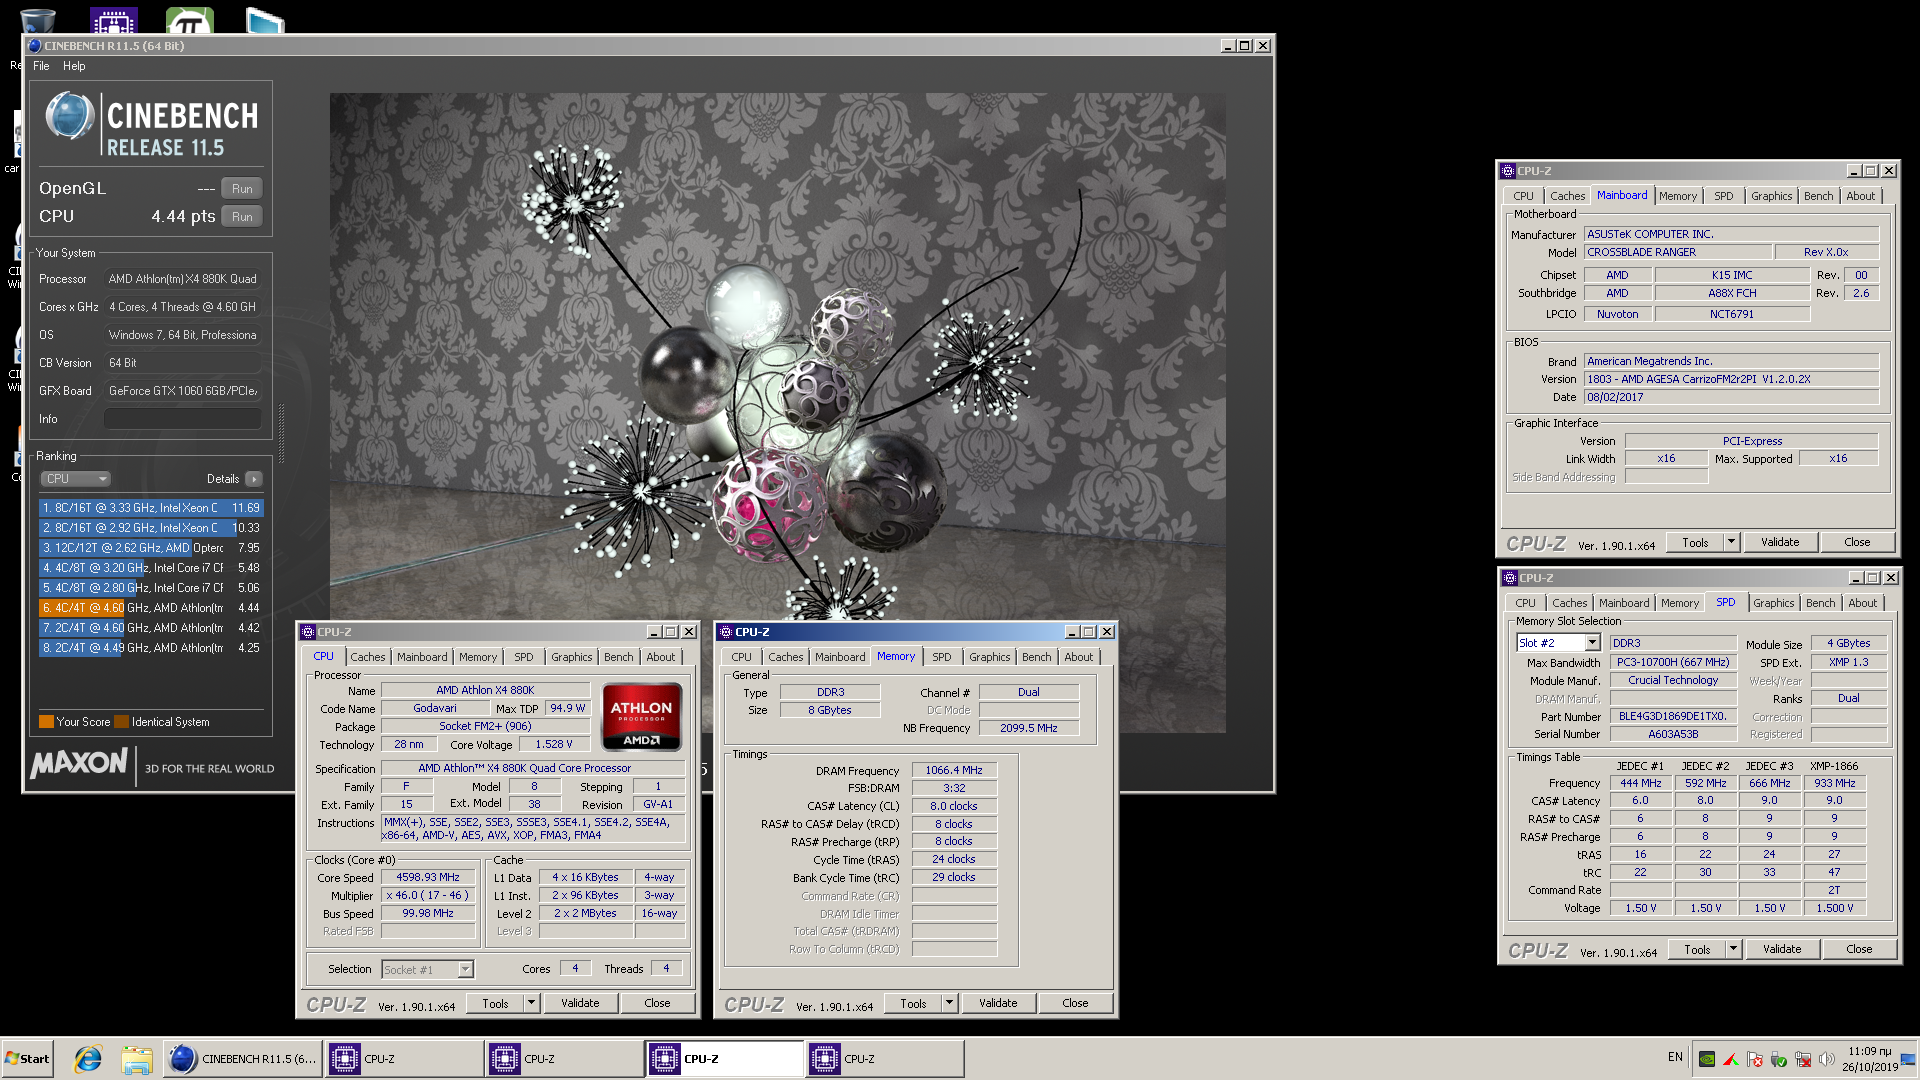This screenshot has width=1920, height=1080.
Task: Click CPU-Z Mainboard window title icon
Action: [1508, 171]
